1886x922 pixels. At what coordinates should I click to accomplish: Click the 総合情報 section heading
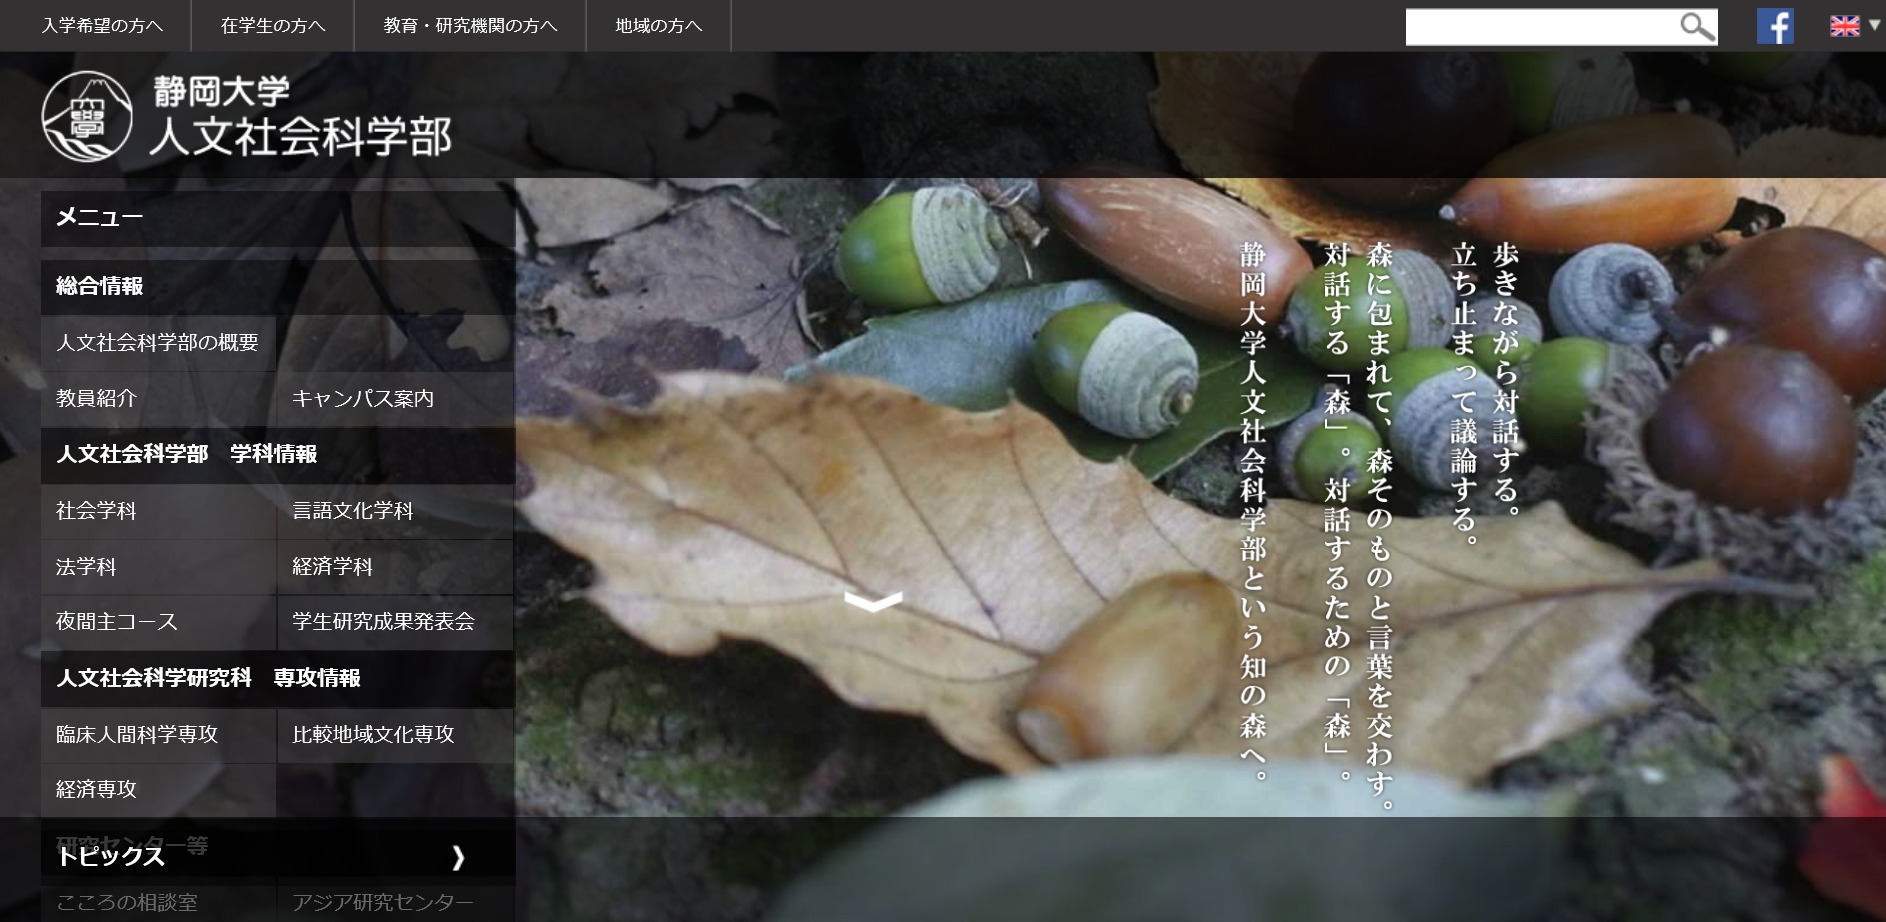(x=277, y=287)
